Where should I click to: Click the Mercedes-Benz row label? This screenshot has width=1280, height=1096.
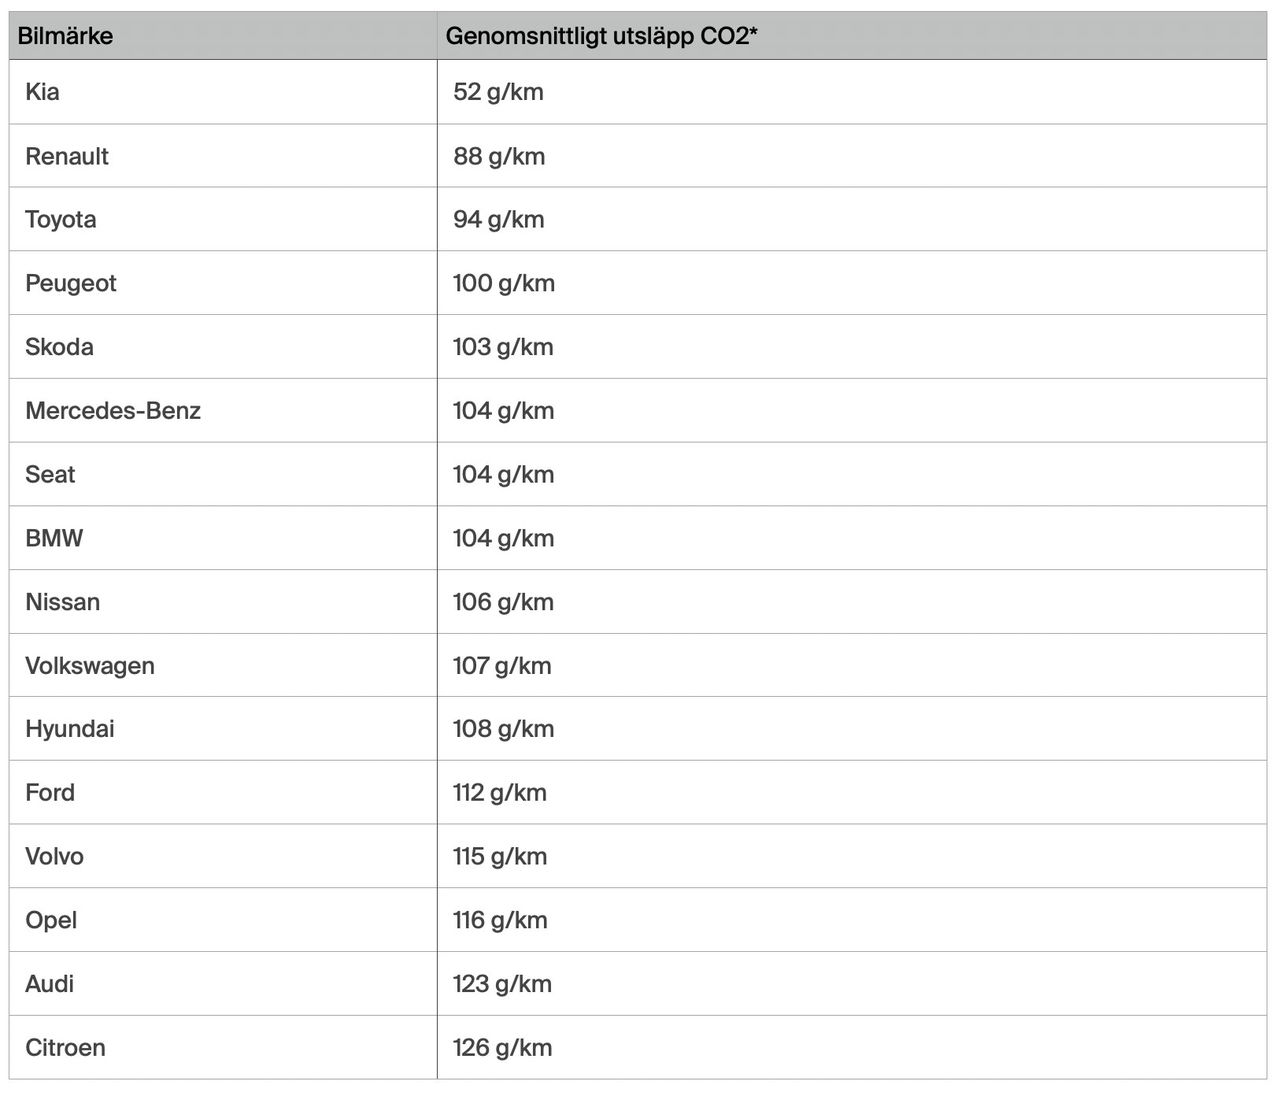click(113, 410)
